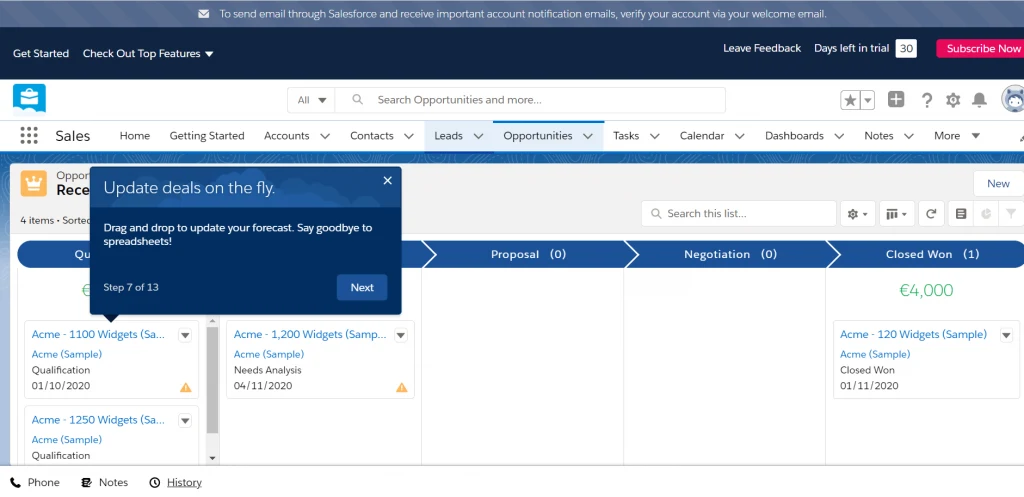1024x497 pixels.
Task: Open the Help question mark icon
Action: (927, 100)
